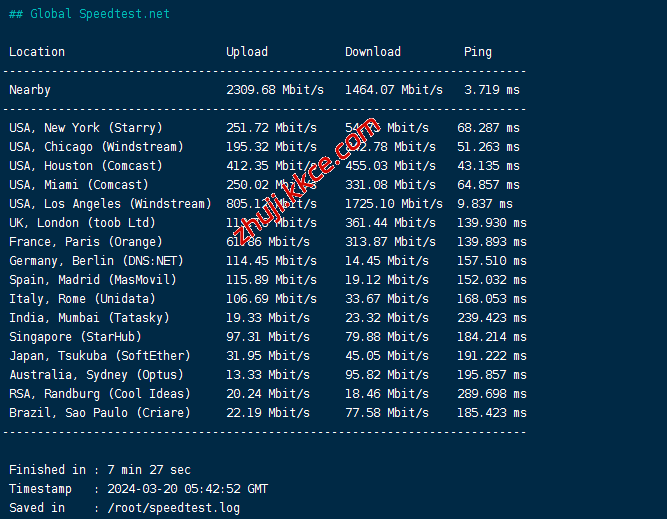Click the USA, Chicago (Windstream) row label
Image resolution: width=667 pixels, height=519 pixels.
96,147
